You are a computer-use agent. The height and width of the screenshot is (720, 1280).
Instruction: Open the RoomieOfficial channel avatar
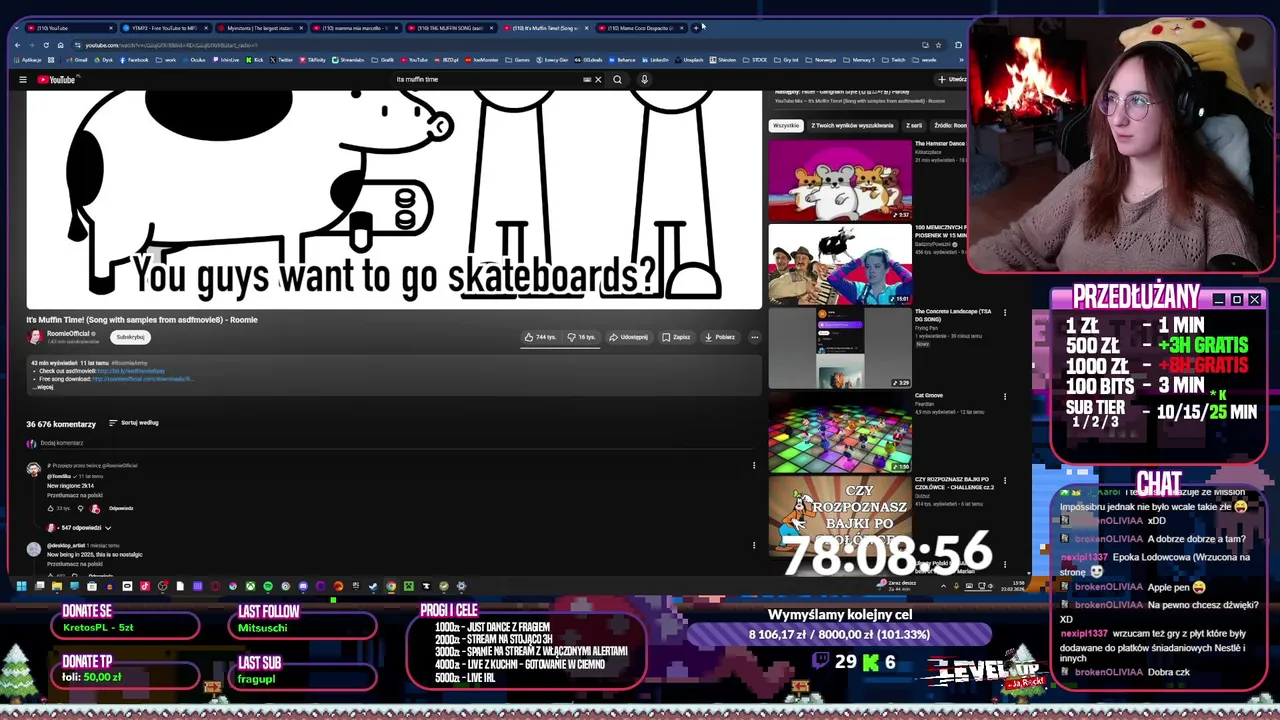click(x=35, y=337)
